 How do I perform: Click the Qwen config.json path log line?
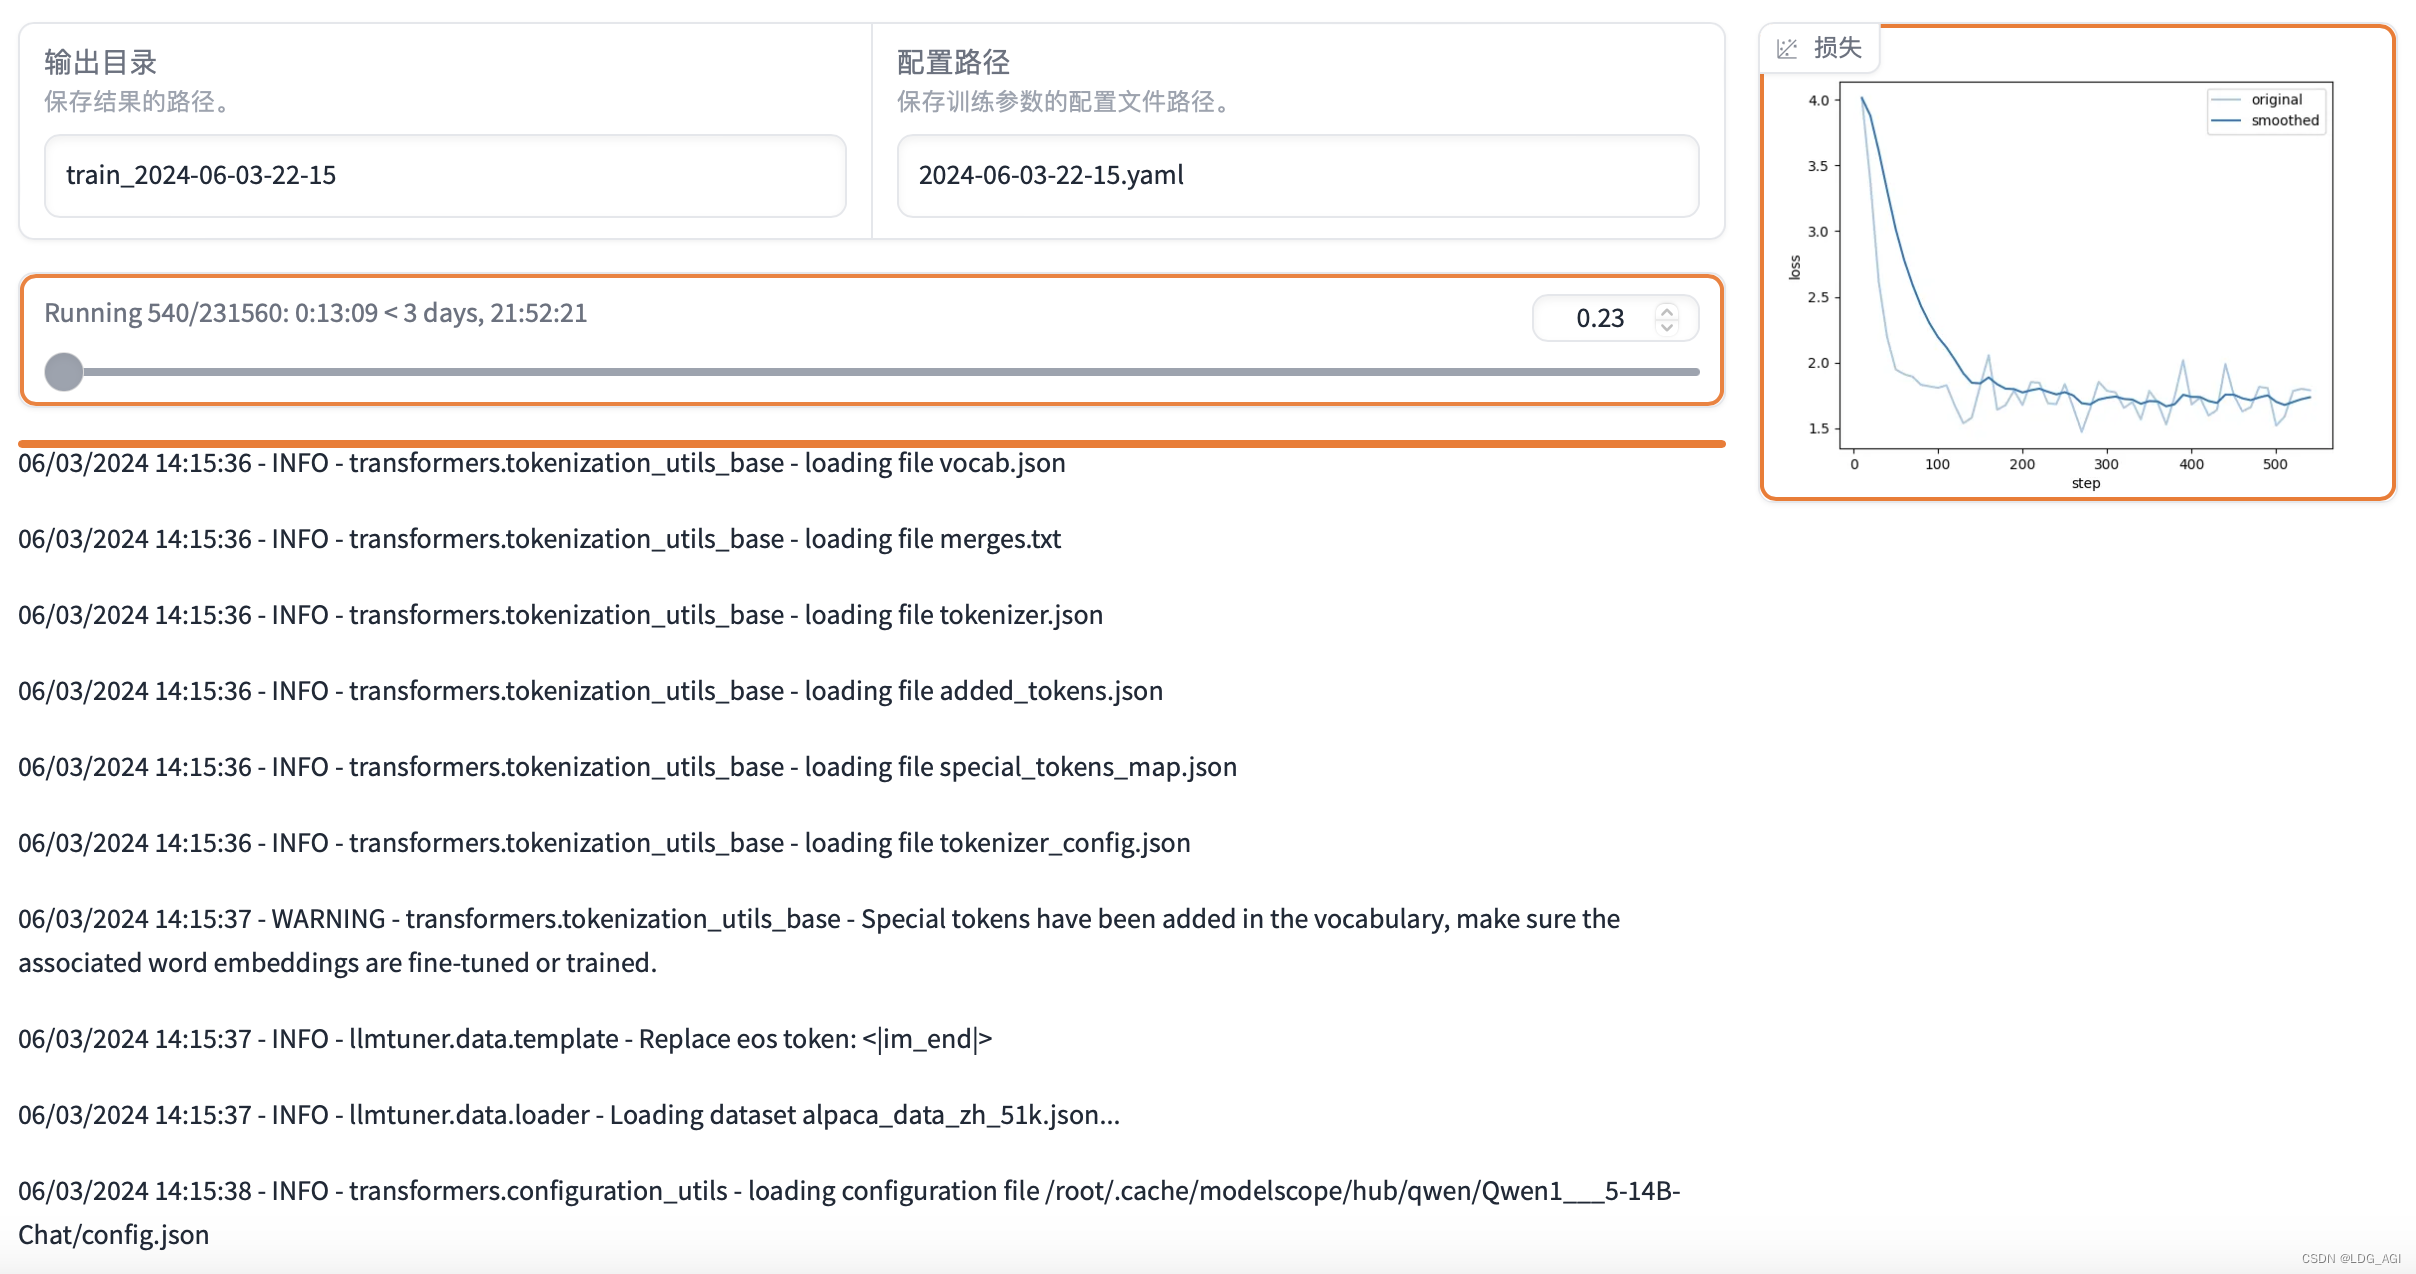(848, 1212)
